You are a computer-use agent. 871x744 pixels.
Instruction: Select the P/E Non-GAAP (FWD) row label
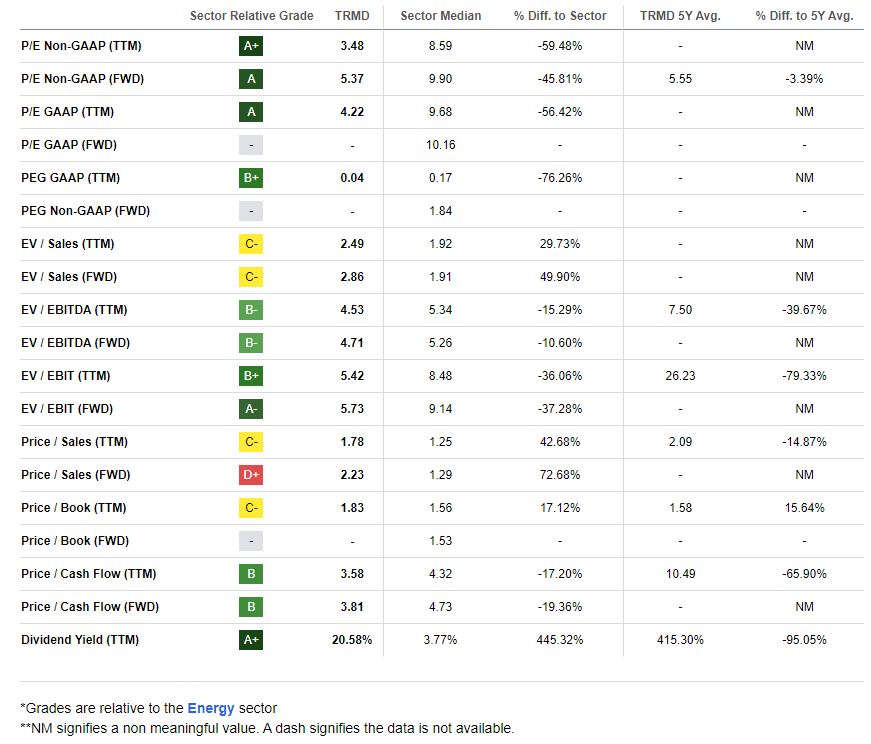tap(82, 79)
